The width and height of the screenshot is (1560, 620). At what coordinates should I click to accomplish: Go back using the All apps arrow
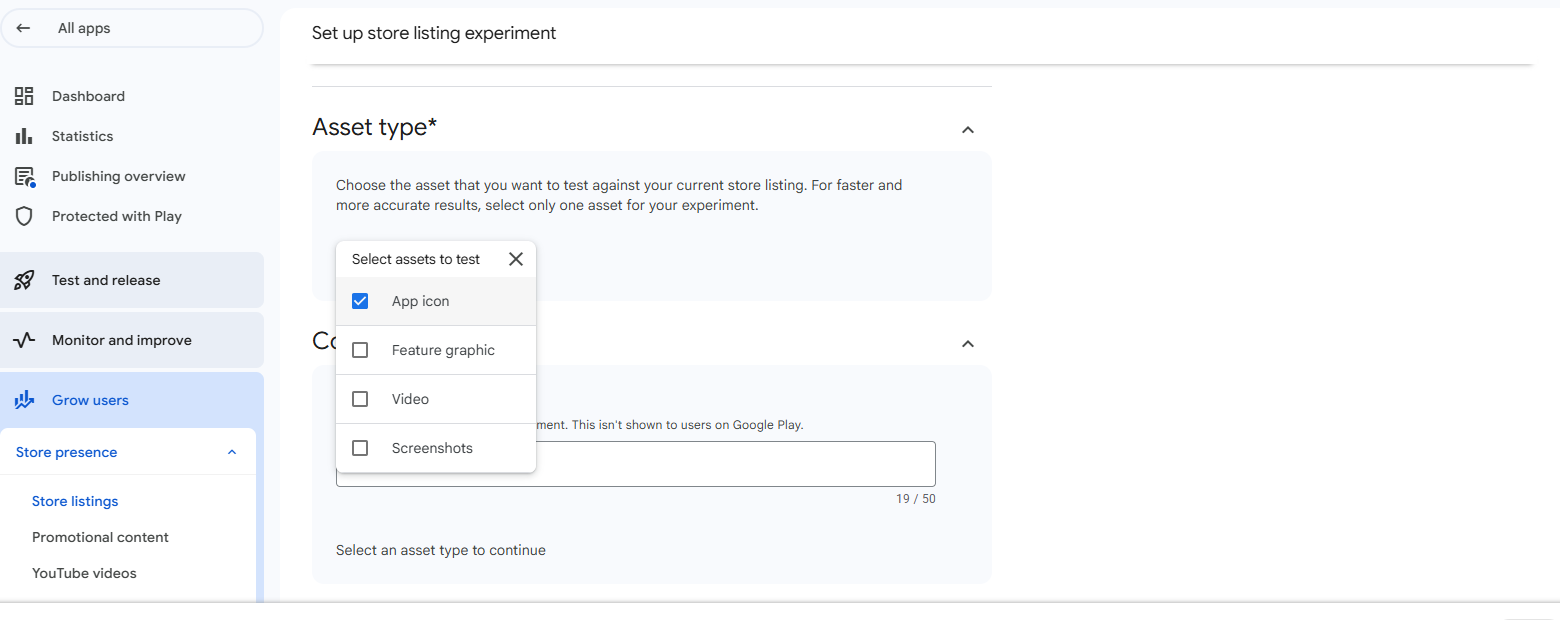24,28
